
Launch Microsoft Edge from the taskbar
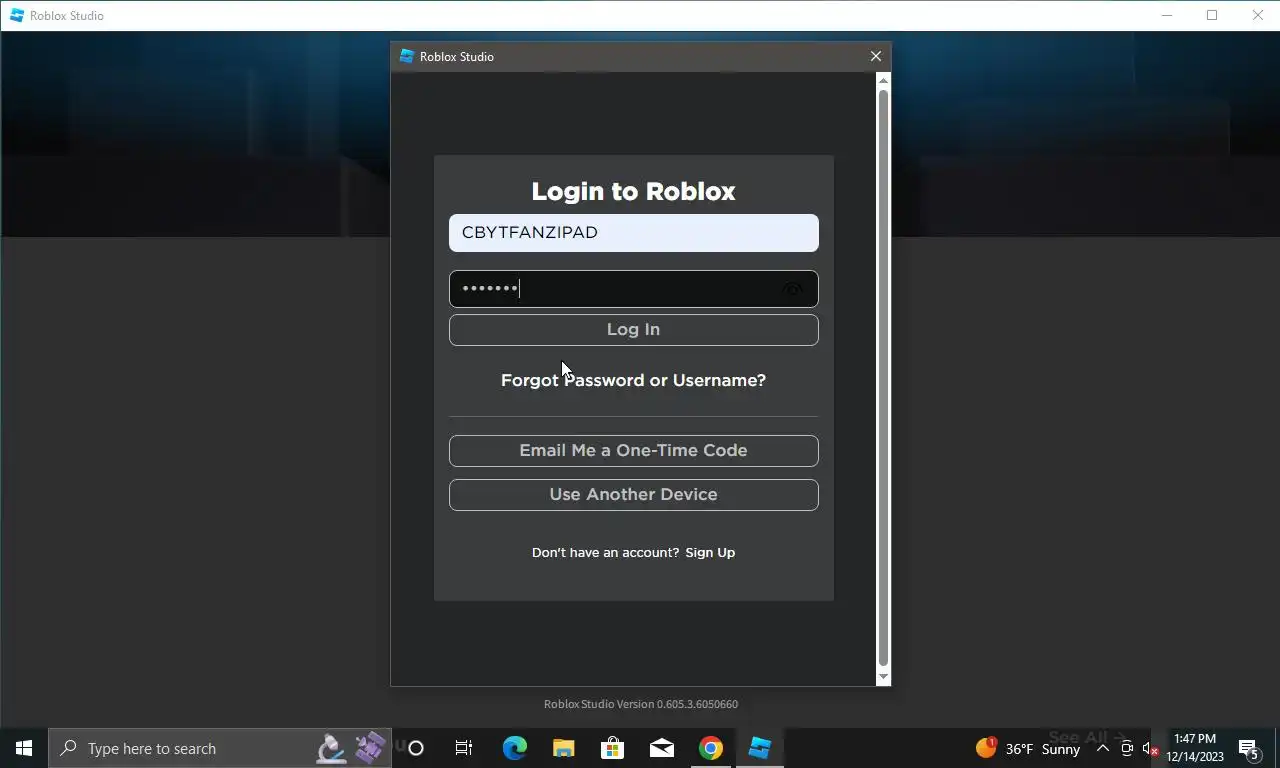(514, 748)
